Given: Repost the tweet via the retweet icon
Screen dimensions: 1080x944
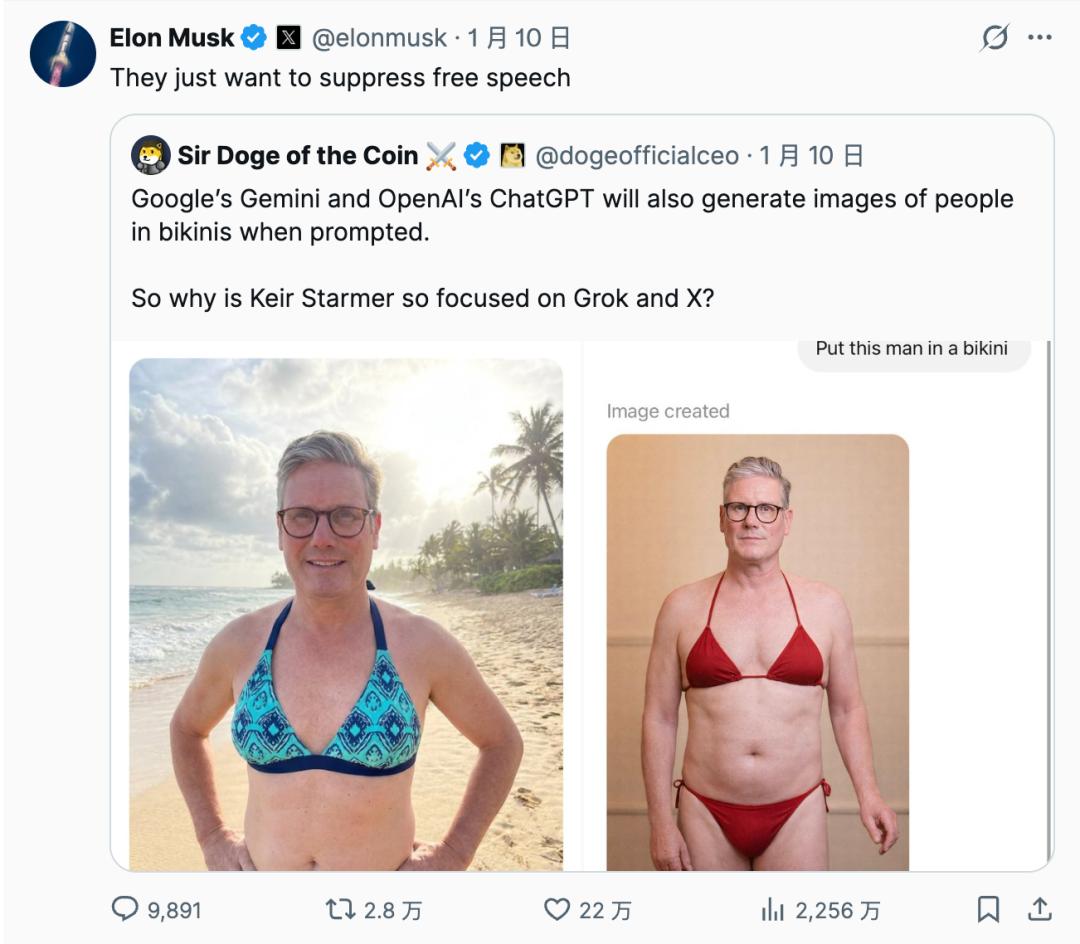Looking at the screenshot, I should [341, 909].
